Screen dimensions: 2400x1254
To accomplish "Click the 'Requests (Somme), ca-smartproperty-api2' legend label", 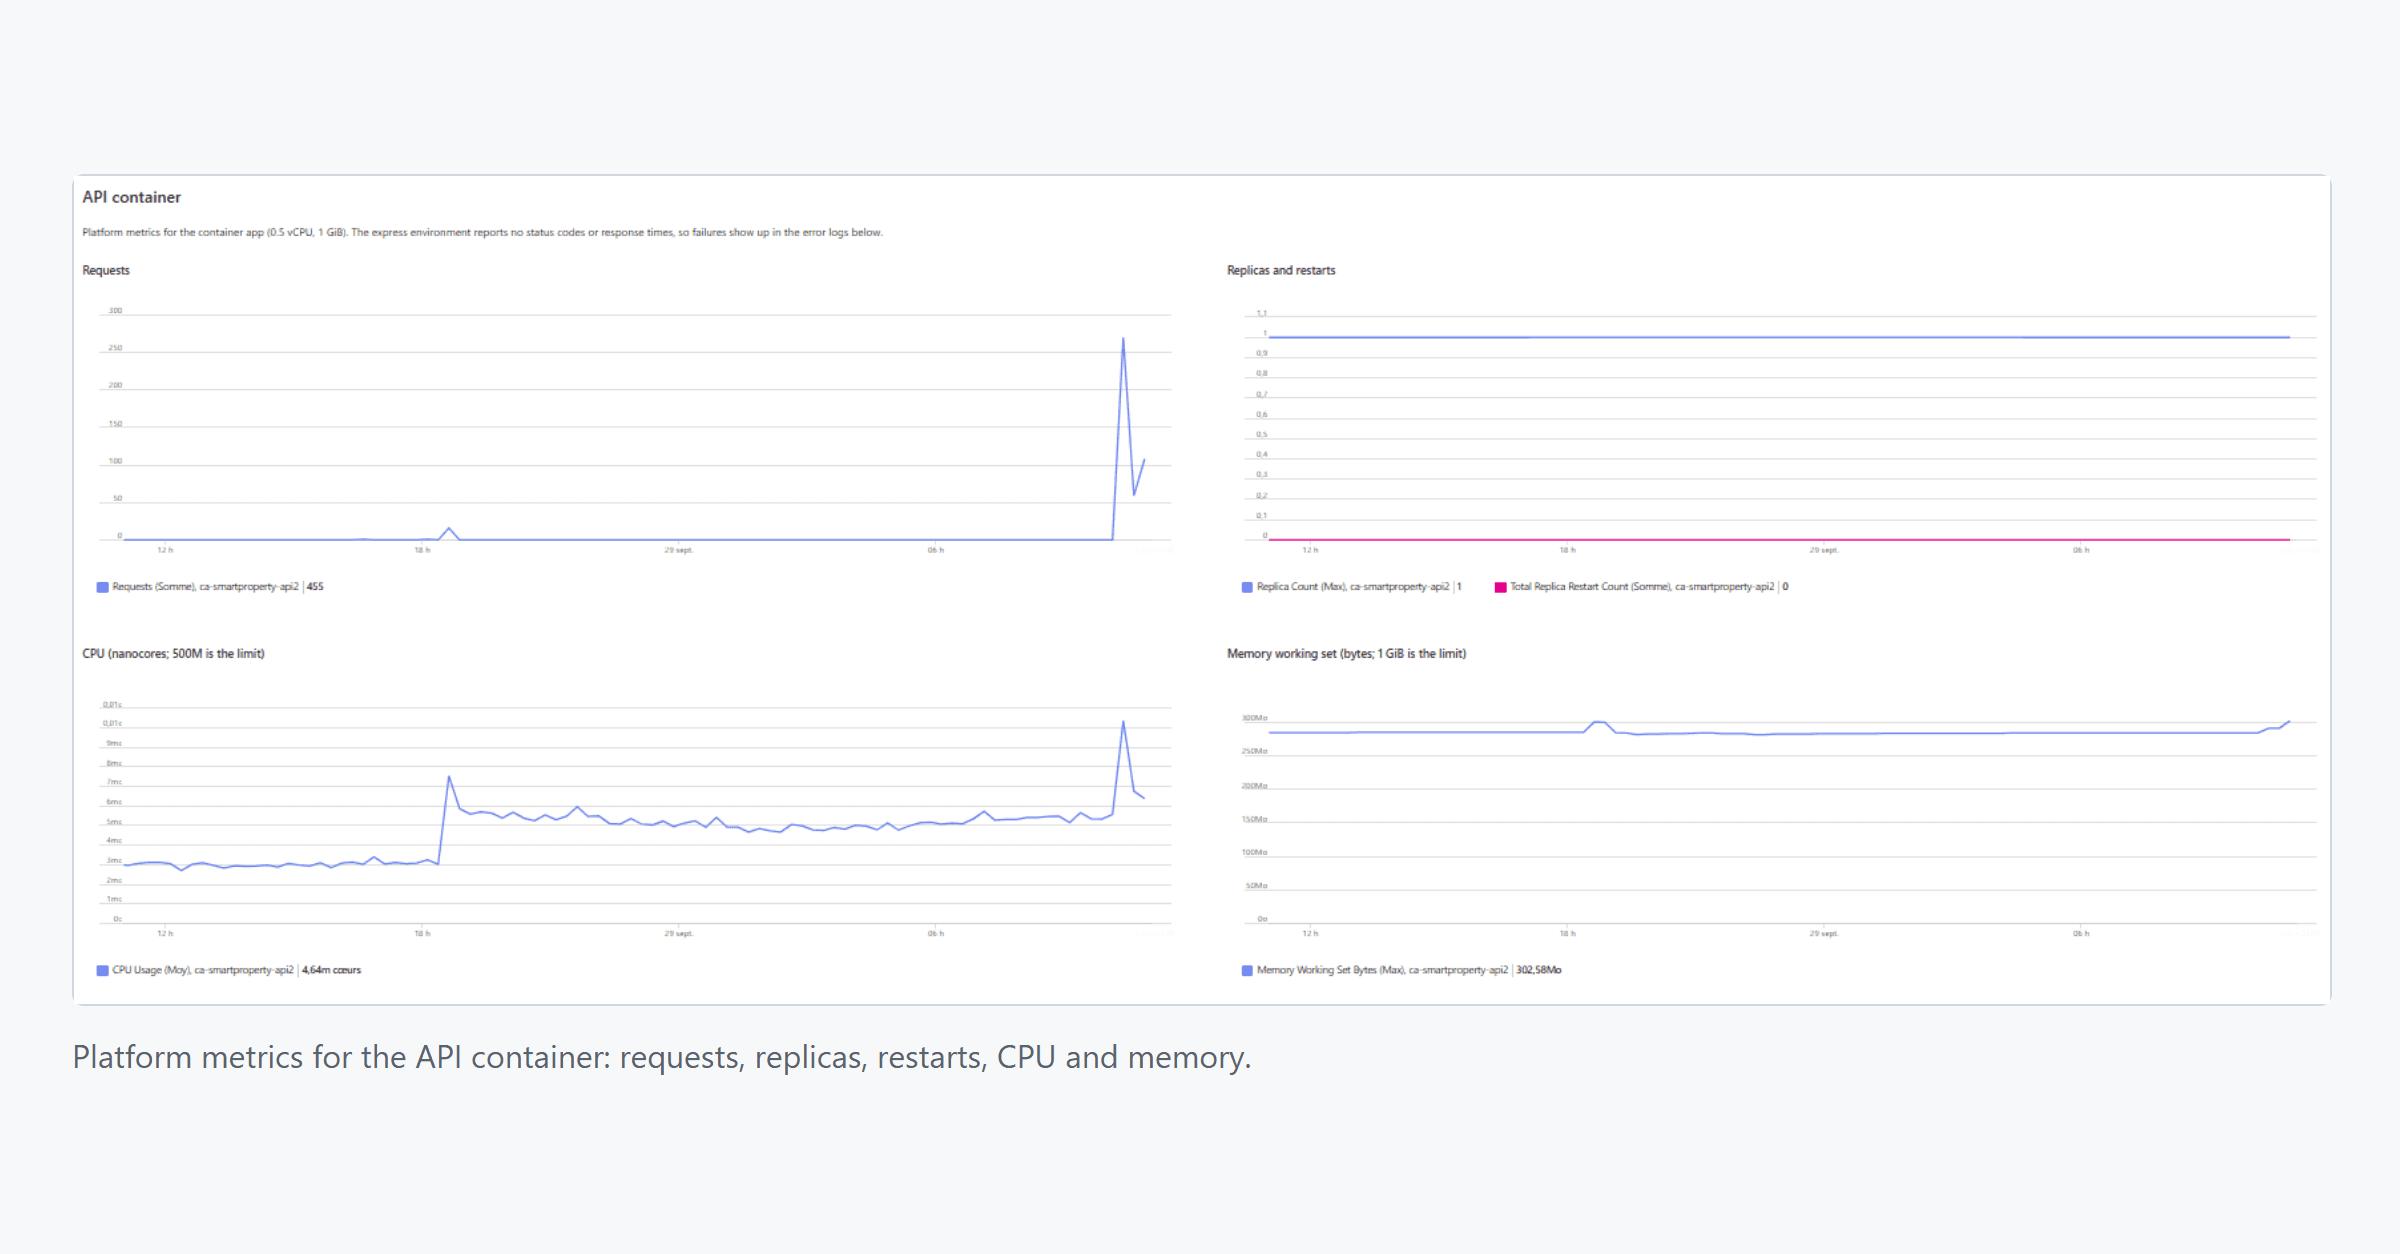I will 205,587.
